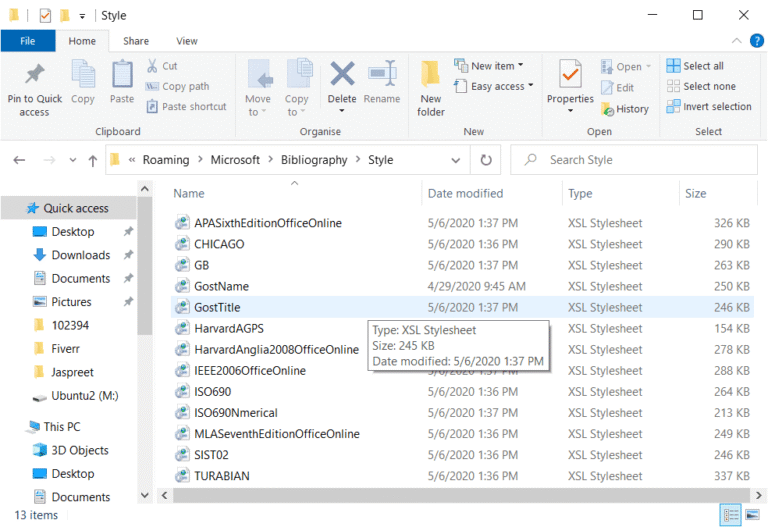
Task: Click Select all
Action: 695,66
